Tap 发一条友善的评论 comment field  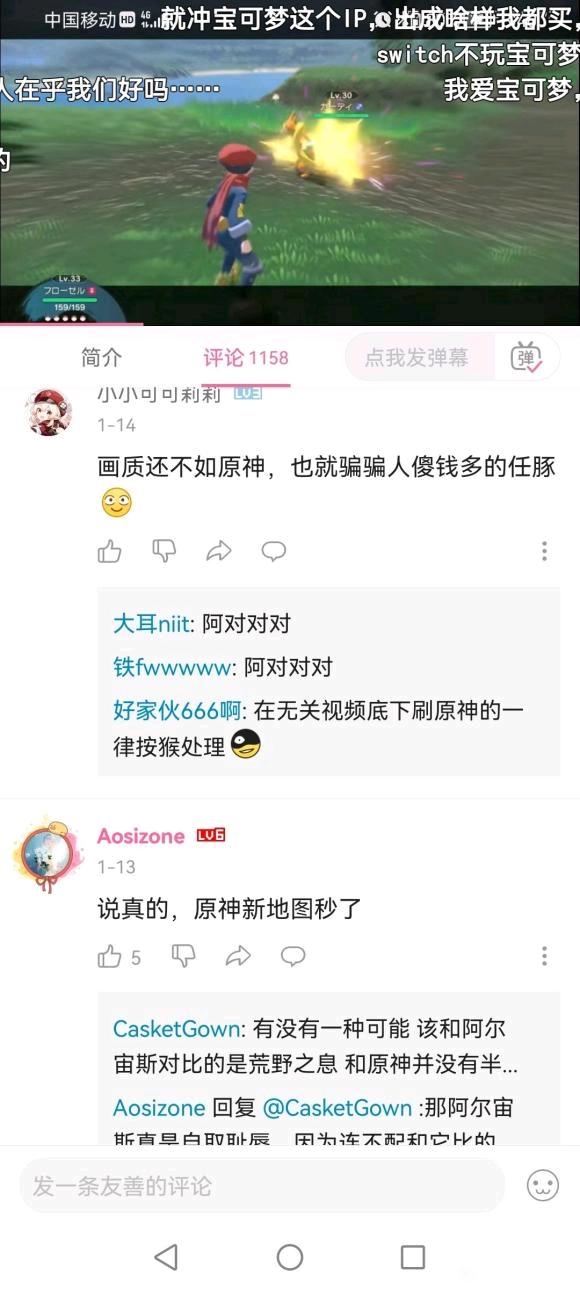click(262, 1186)
